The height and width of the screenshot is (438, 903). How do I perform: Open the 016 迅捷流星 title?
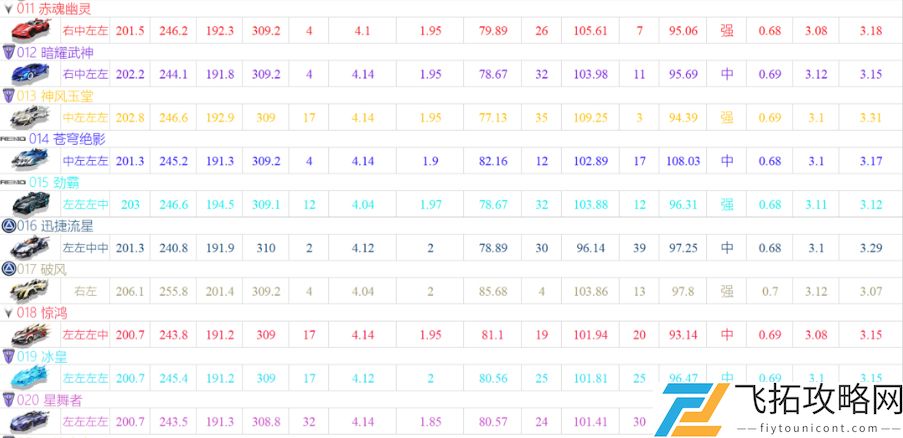click(55, 226)
